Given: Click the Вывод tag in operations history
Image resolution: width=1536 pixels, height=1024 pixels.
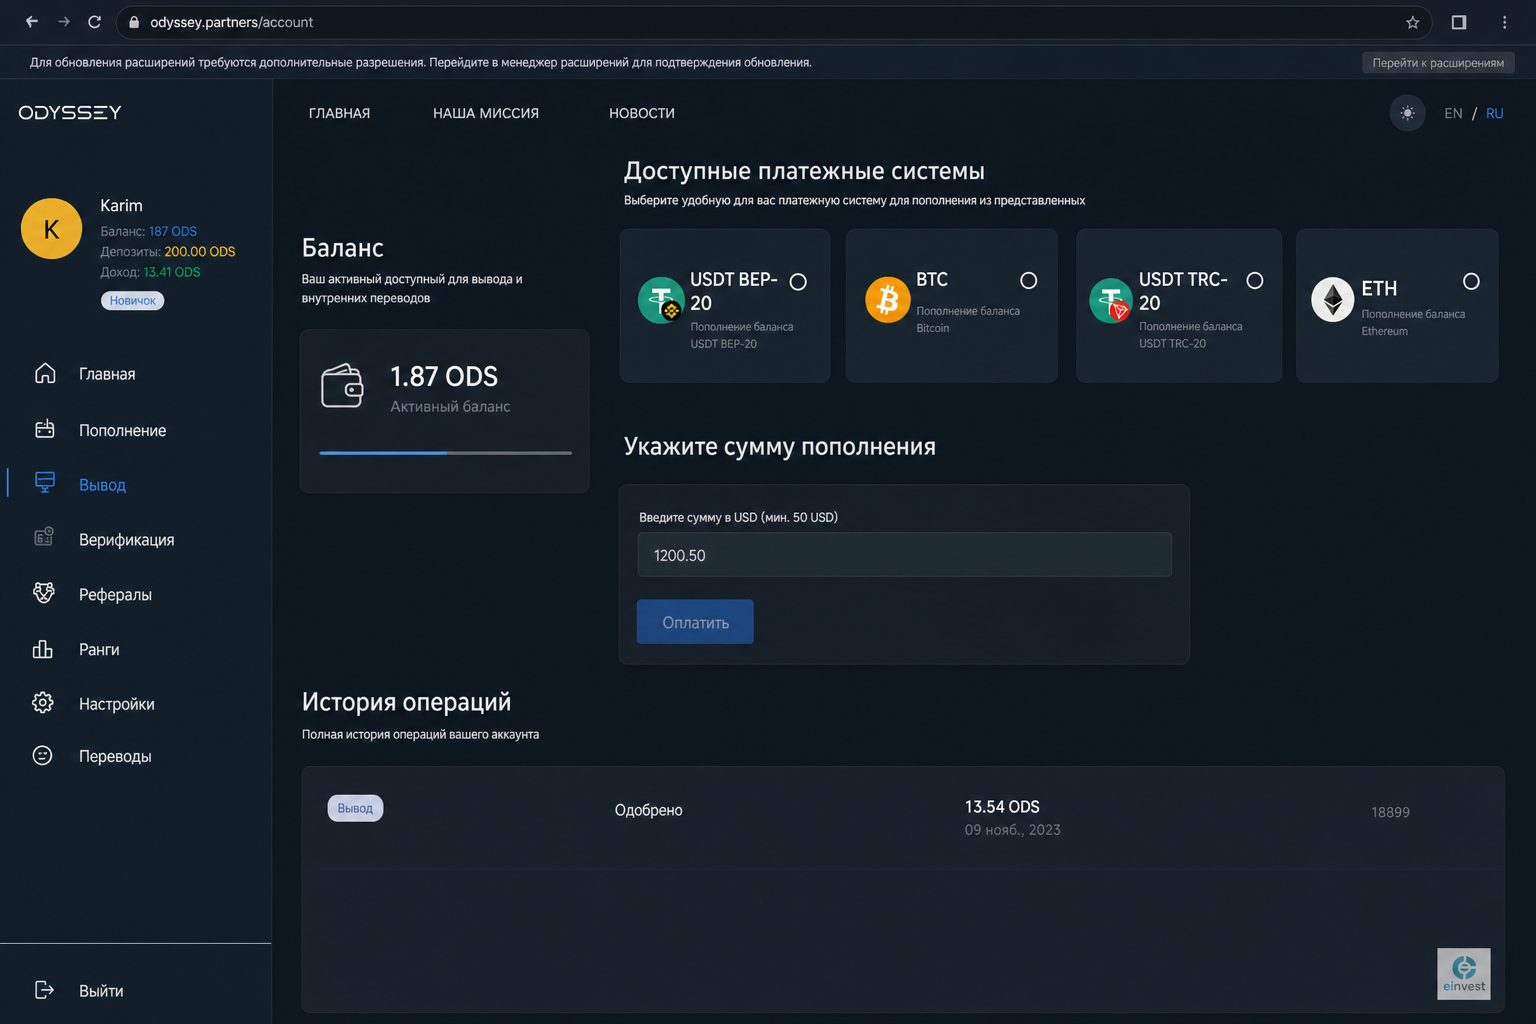Looking at the screenshot, I should (355, 808).
